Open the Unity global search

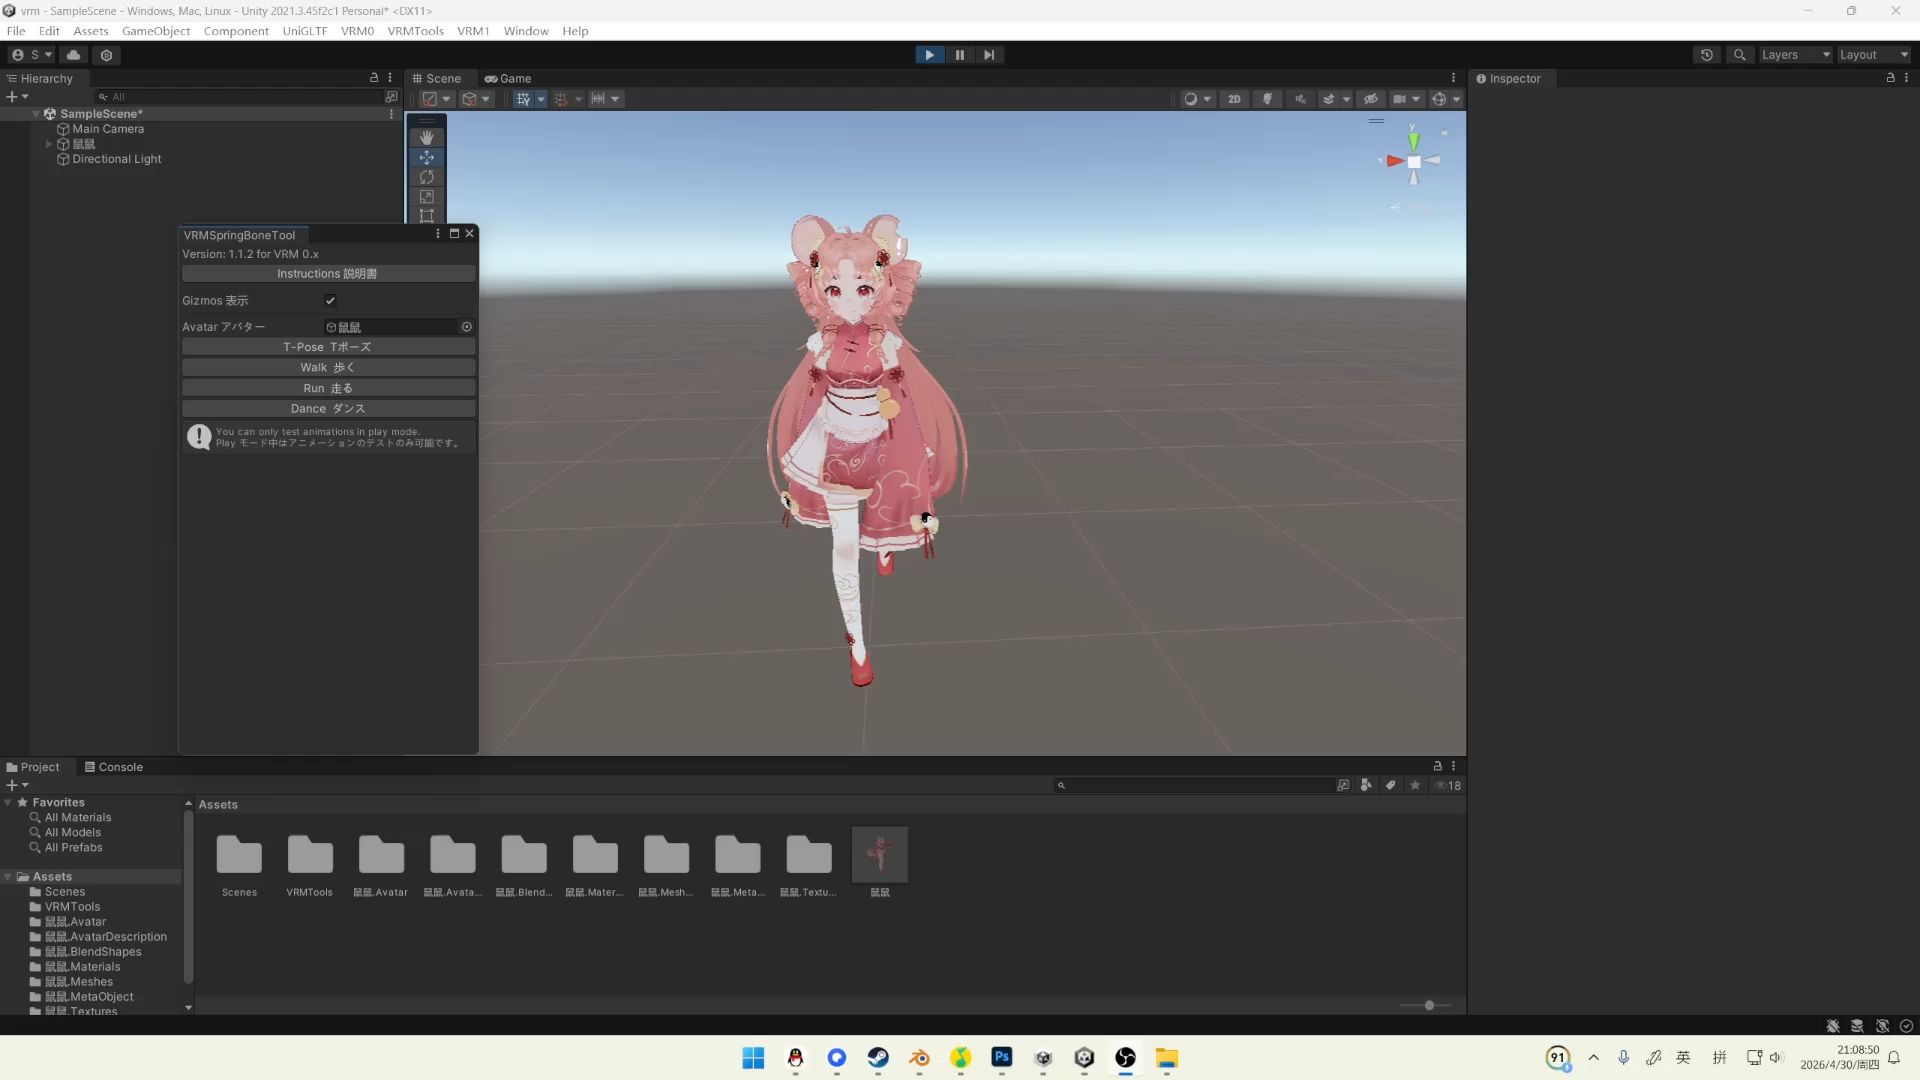tap(1740, 55)
